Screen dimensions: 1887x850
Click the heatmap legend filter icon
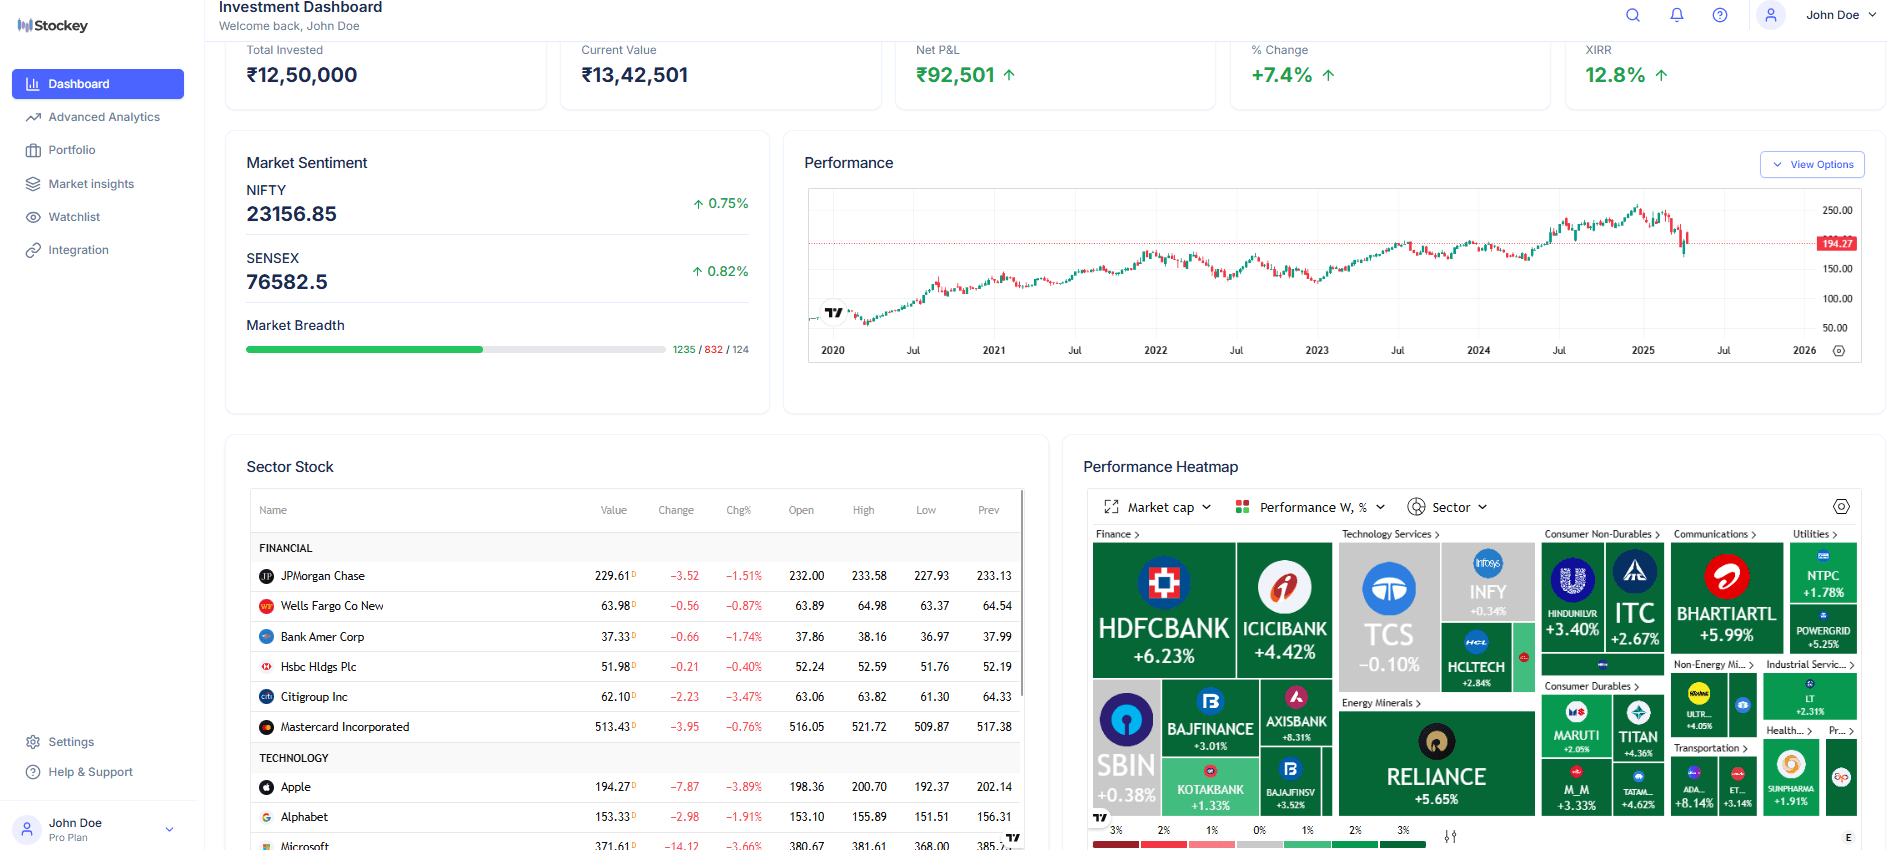coord(1450,836)
